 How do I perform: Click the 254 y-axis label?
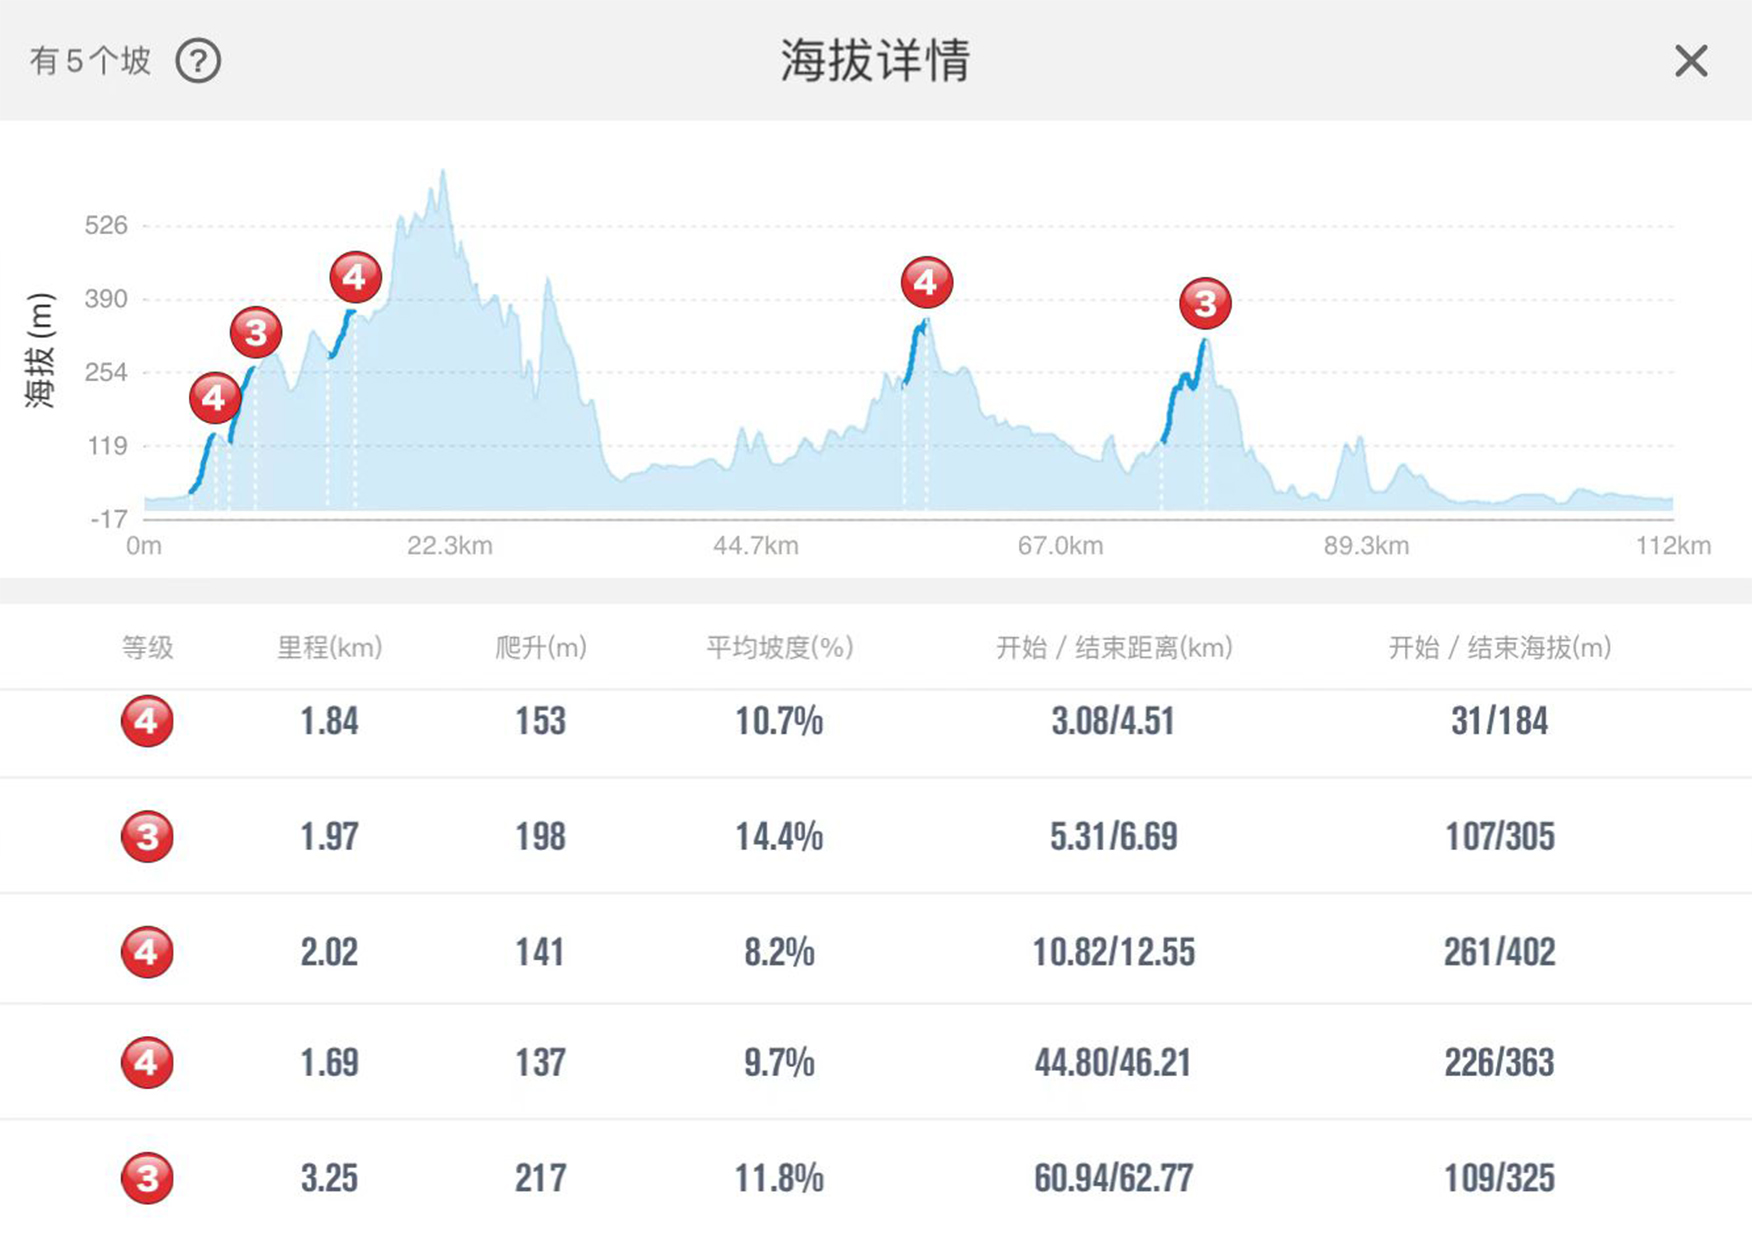[x=106, y=372]
